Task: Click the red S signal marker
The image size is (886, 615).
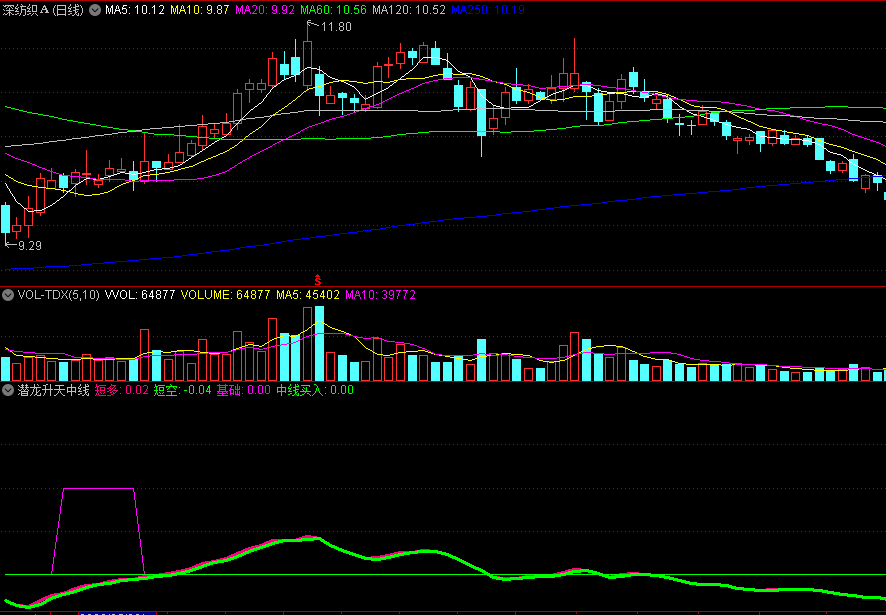Action: pos(318,280)
